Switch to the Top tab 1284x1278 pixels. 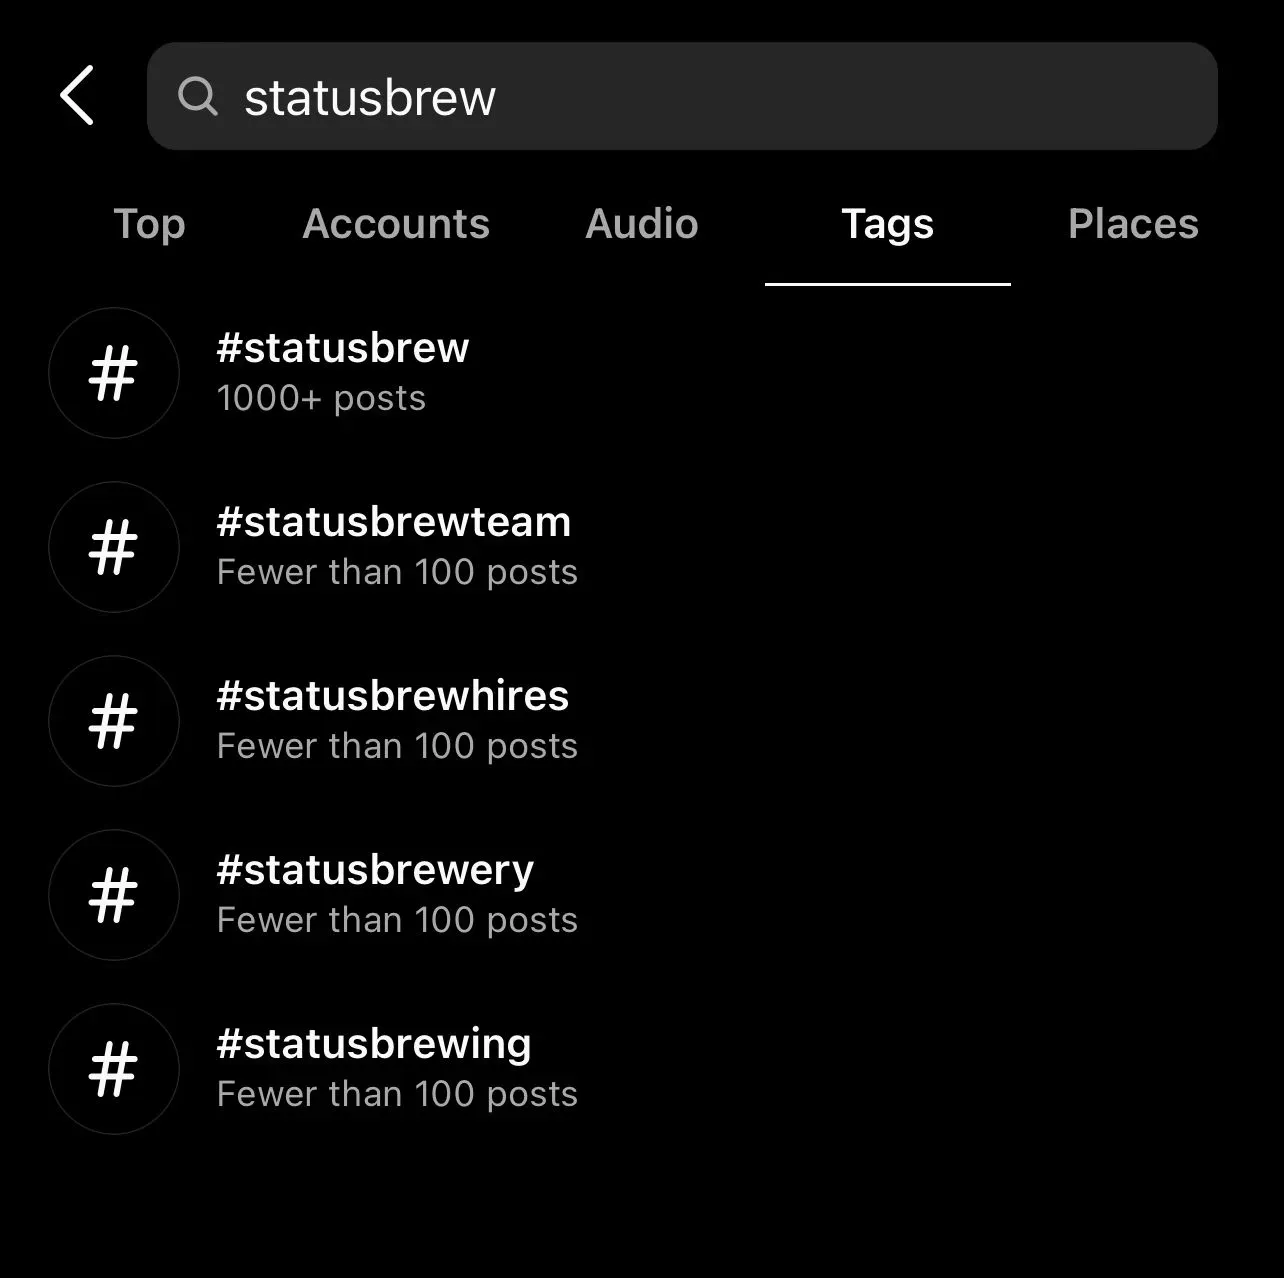tap(149, 224)
